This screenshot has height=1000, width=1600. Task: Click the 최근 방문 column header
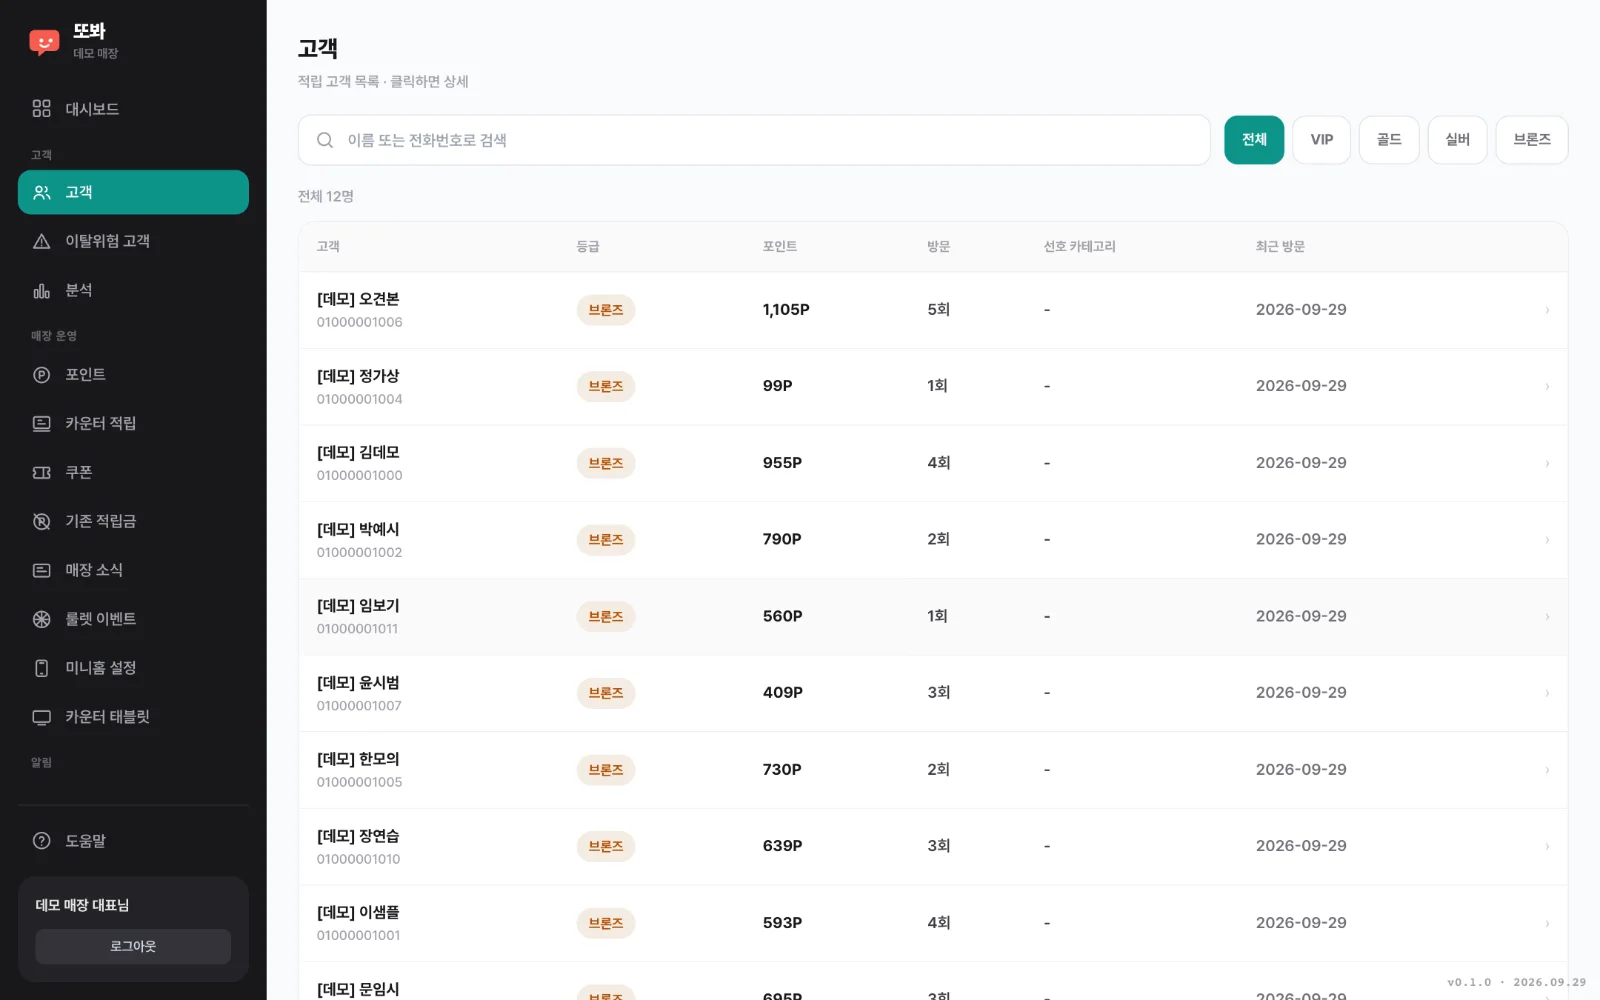pos(1280,246)
